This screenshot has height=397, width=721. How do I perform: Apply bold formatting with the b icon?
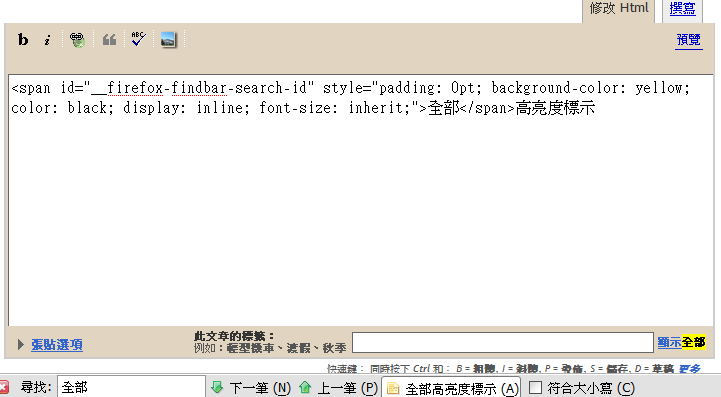(x=23, y=40)
